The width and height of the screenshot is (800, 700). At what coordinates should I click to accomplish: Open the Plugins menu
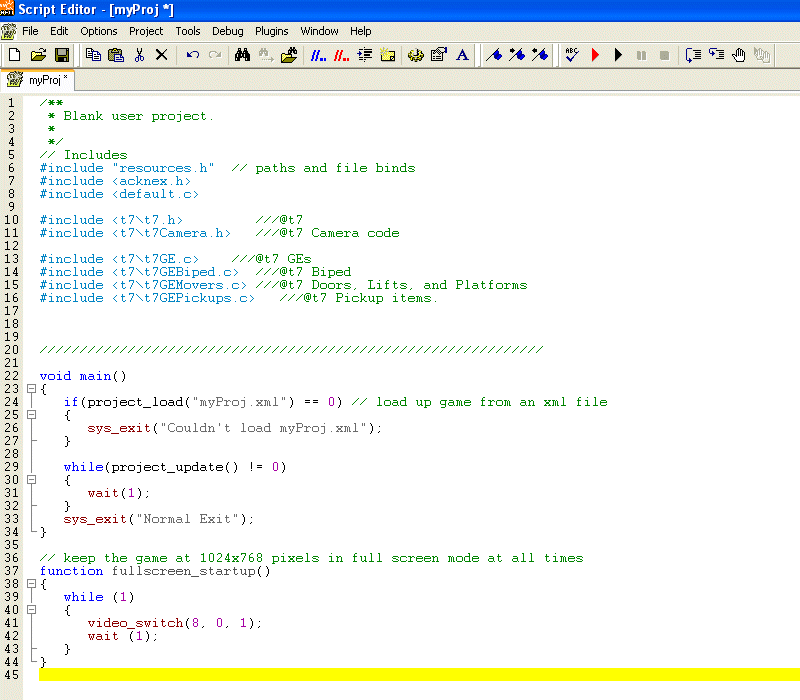(x=271, y=31)
